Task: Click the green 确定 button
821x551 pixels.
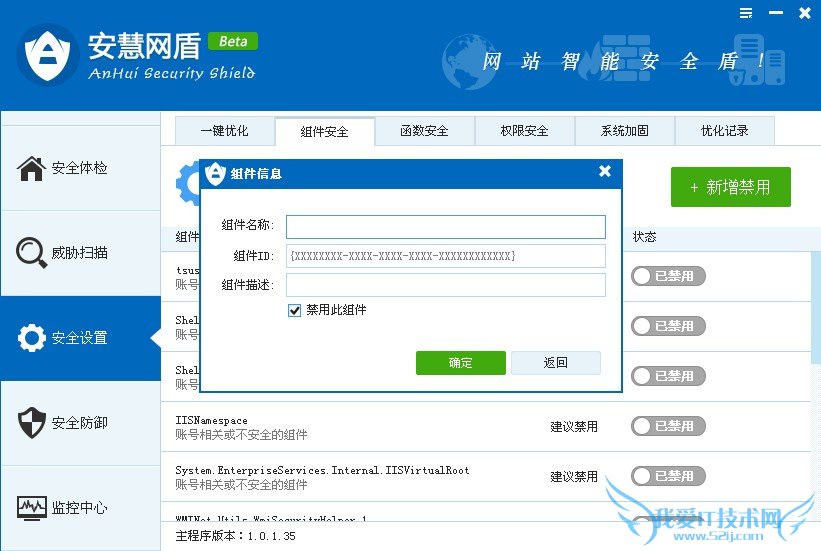Action: point(461,363)
